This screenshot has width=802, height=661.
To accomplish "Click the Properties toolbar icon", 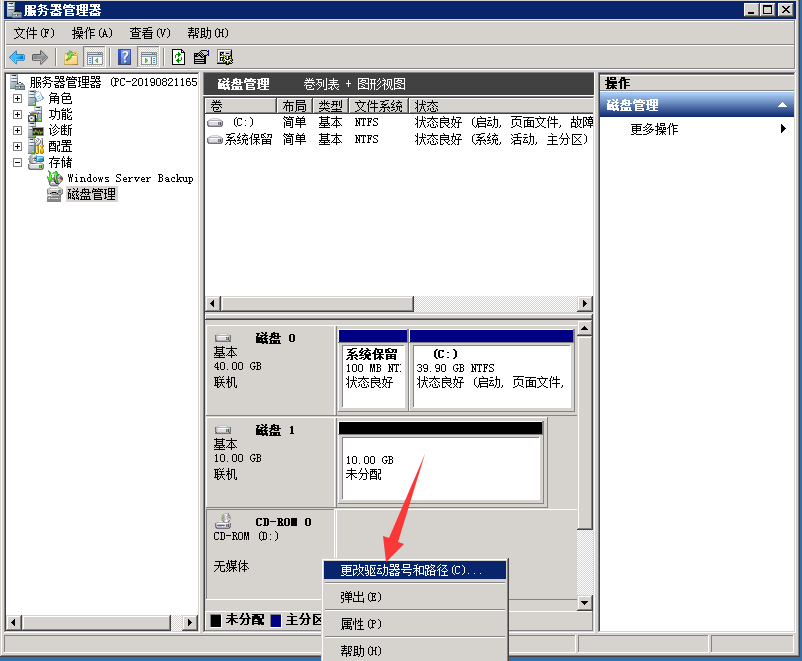I will coord(201,57).
